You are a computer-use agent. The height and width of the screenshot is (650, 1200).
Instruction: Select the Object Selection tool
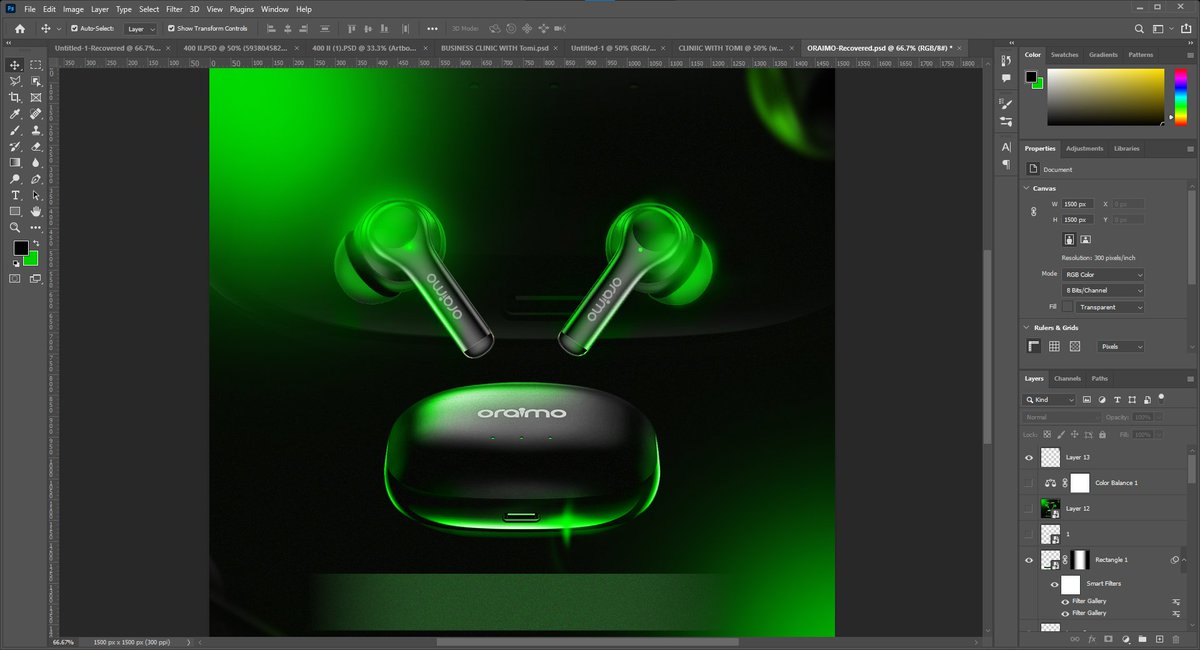pyautogui.click(x=36, y=80)
